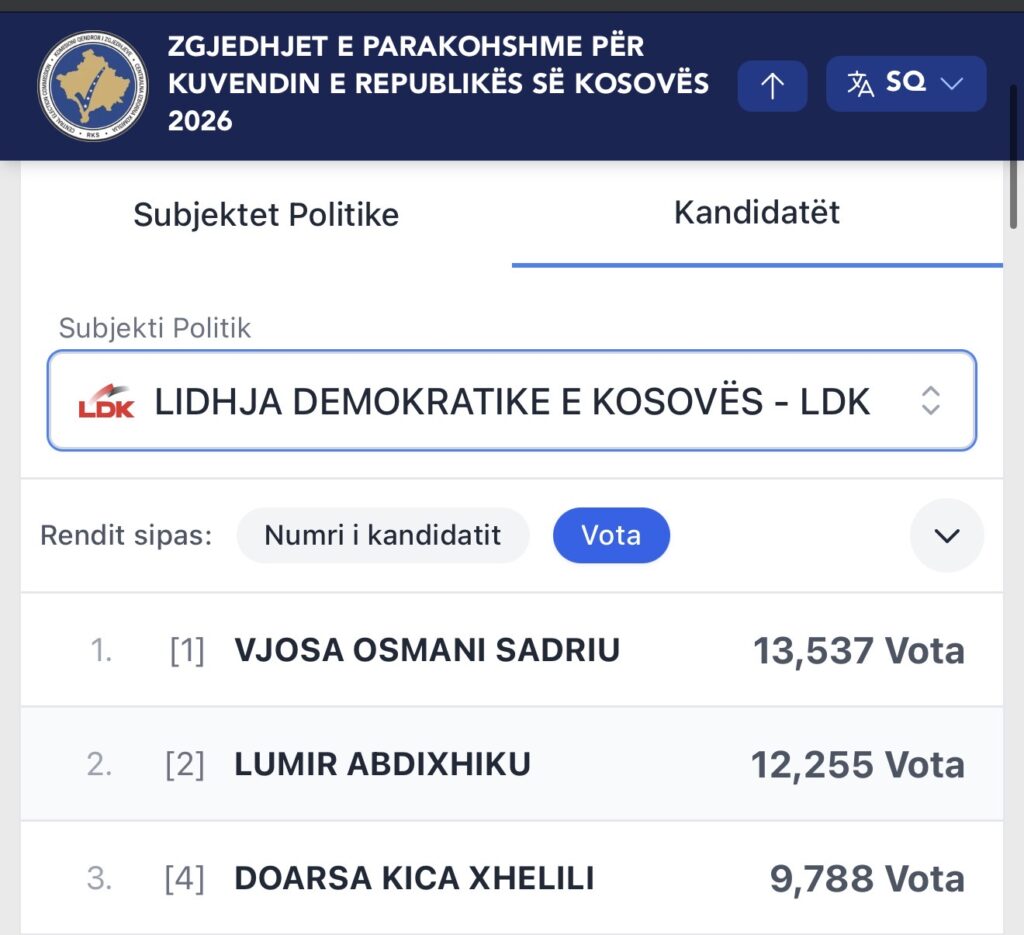Screen dimensions: 1024x935
Task: Switch to Subjektet Politike tab
Action: pos(266,214)
